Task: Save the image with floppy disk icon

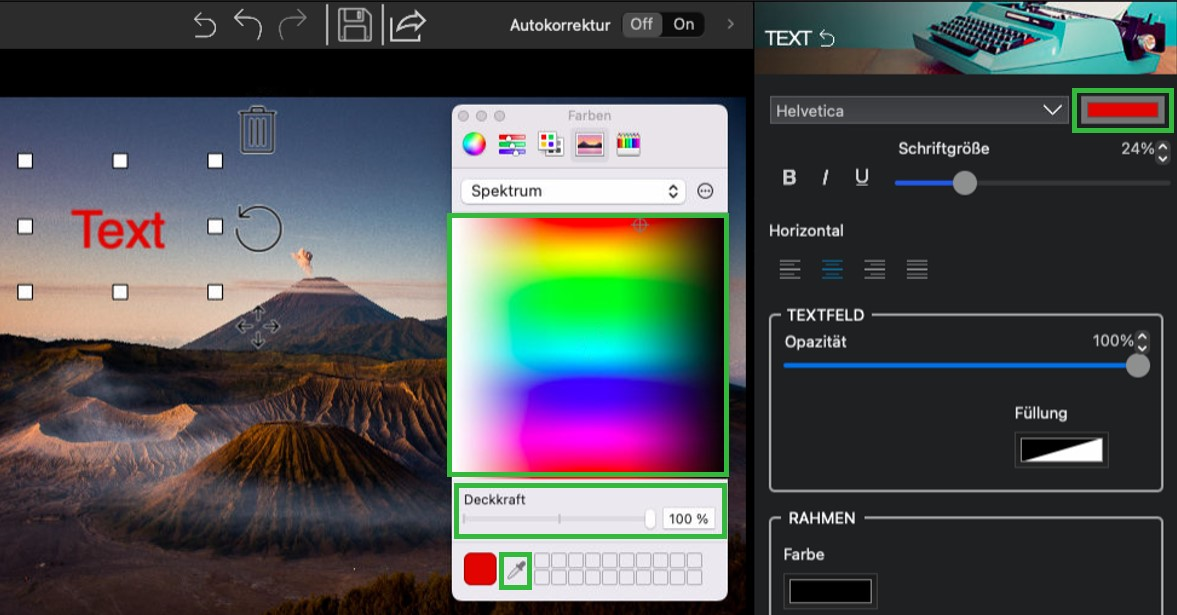Action: 354,25
